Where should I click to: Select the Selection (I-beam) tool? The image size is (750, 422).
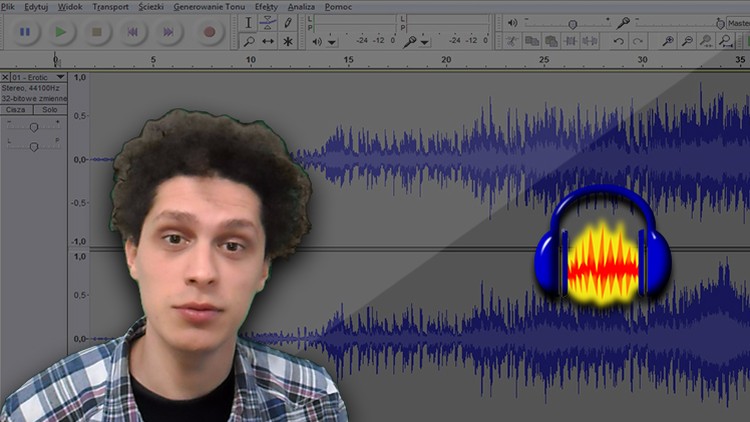pyautogui.click(x=248, y=22)
